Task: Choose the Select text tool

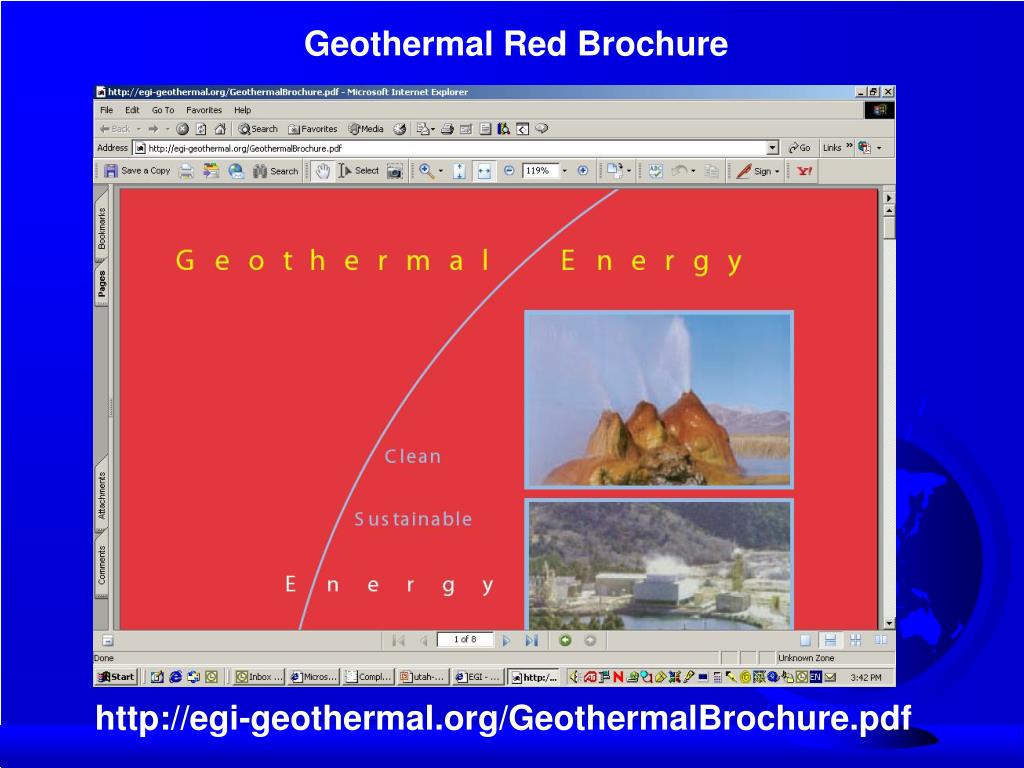Action: 359,171
